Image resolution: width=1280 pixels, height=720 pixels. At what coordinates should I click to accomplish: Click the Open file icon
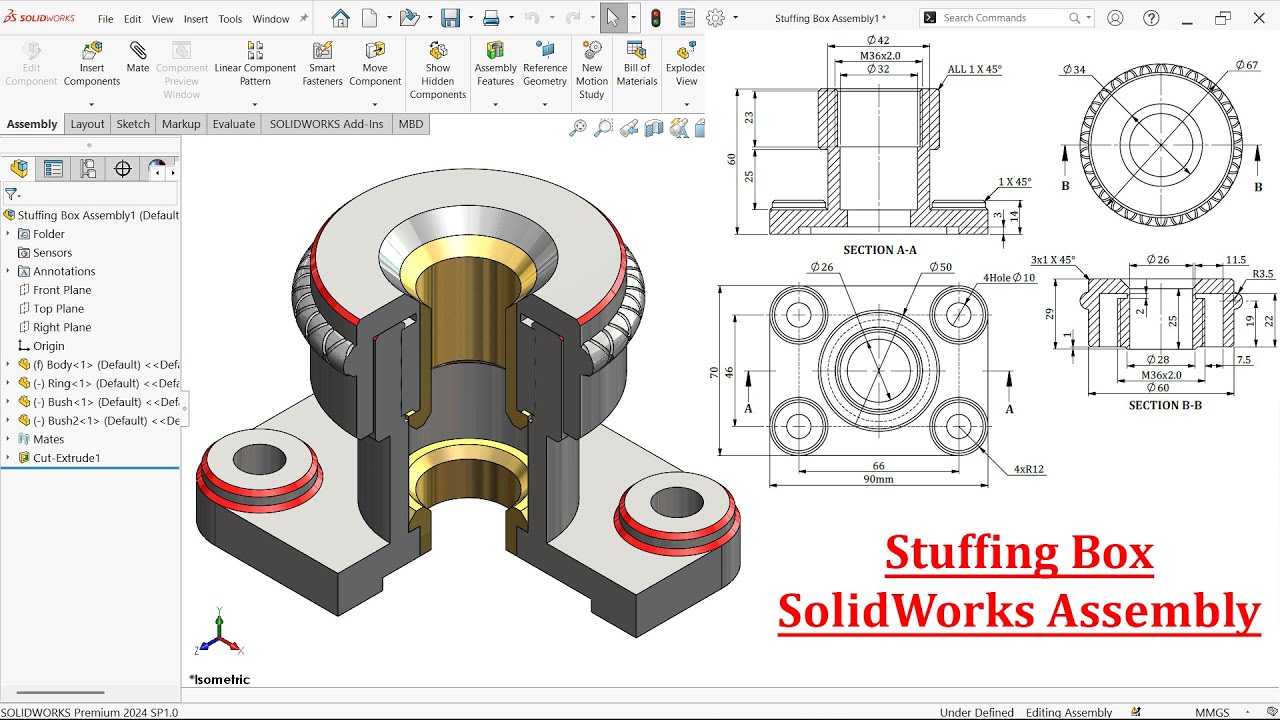pyautogui.click(x=408, y=18)
